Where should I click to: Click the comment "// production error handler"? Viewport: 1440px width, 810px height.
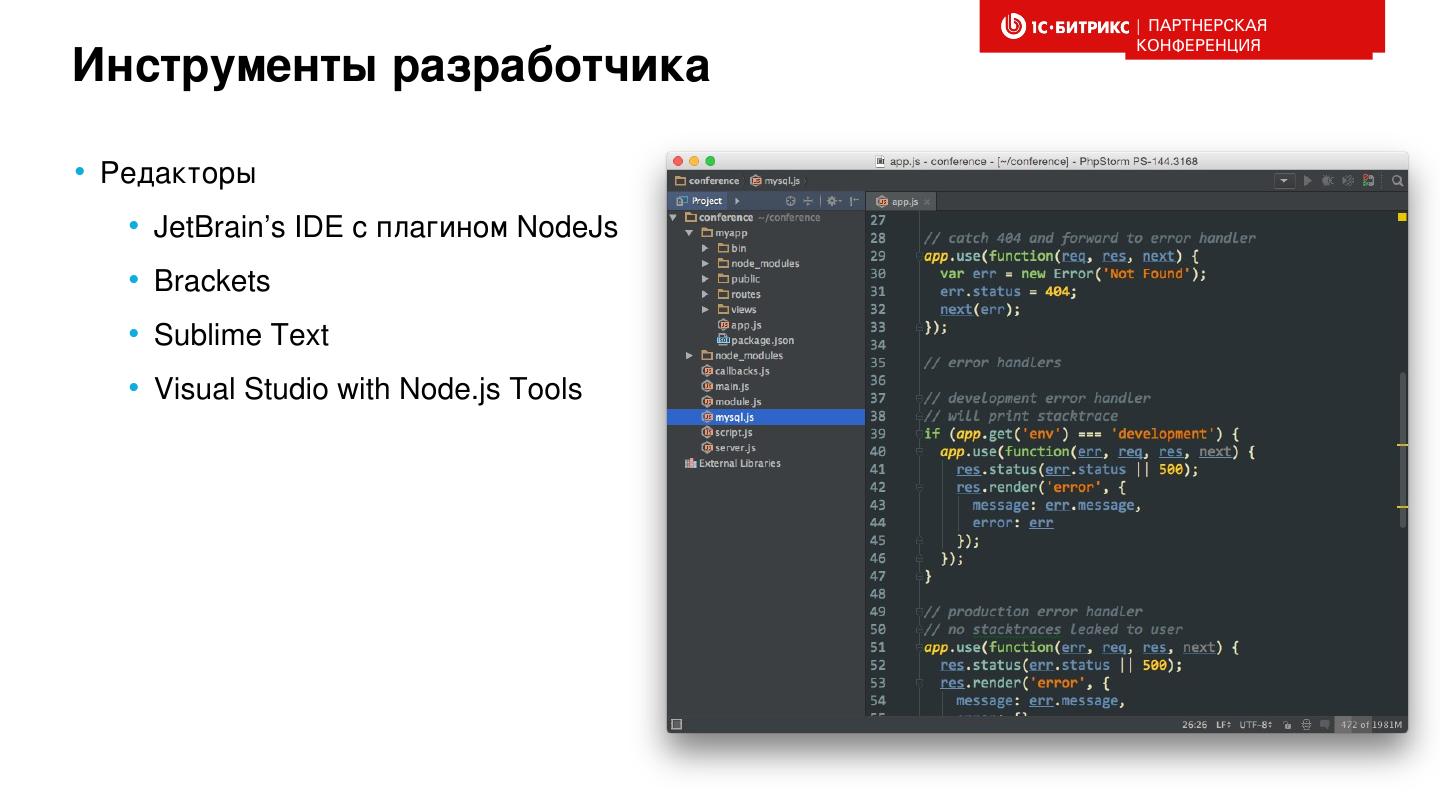click(x=1033, y=612)
